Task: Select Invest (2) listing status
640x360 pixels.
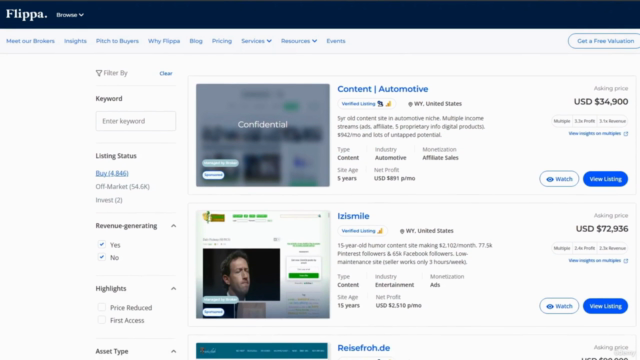Action: [109, 200]
